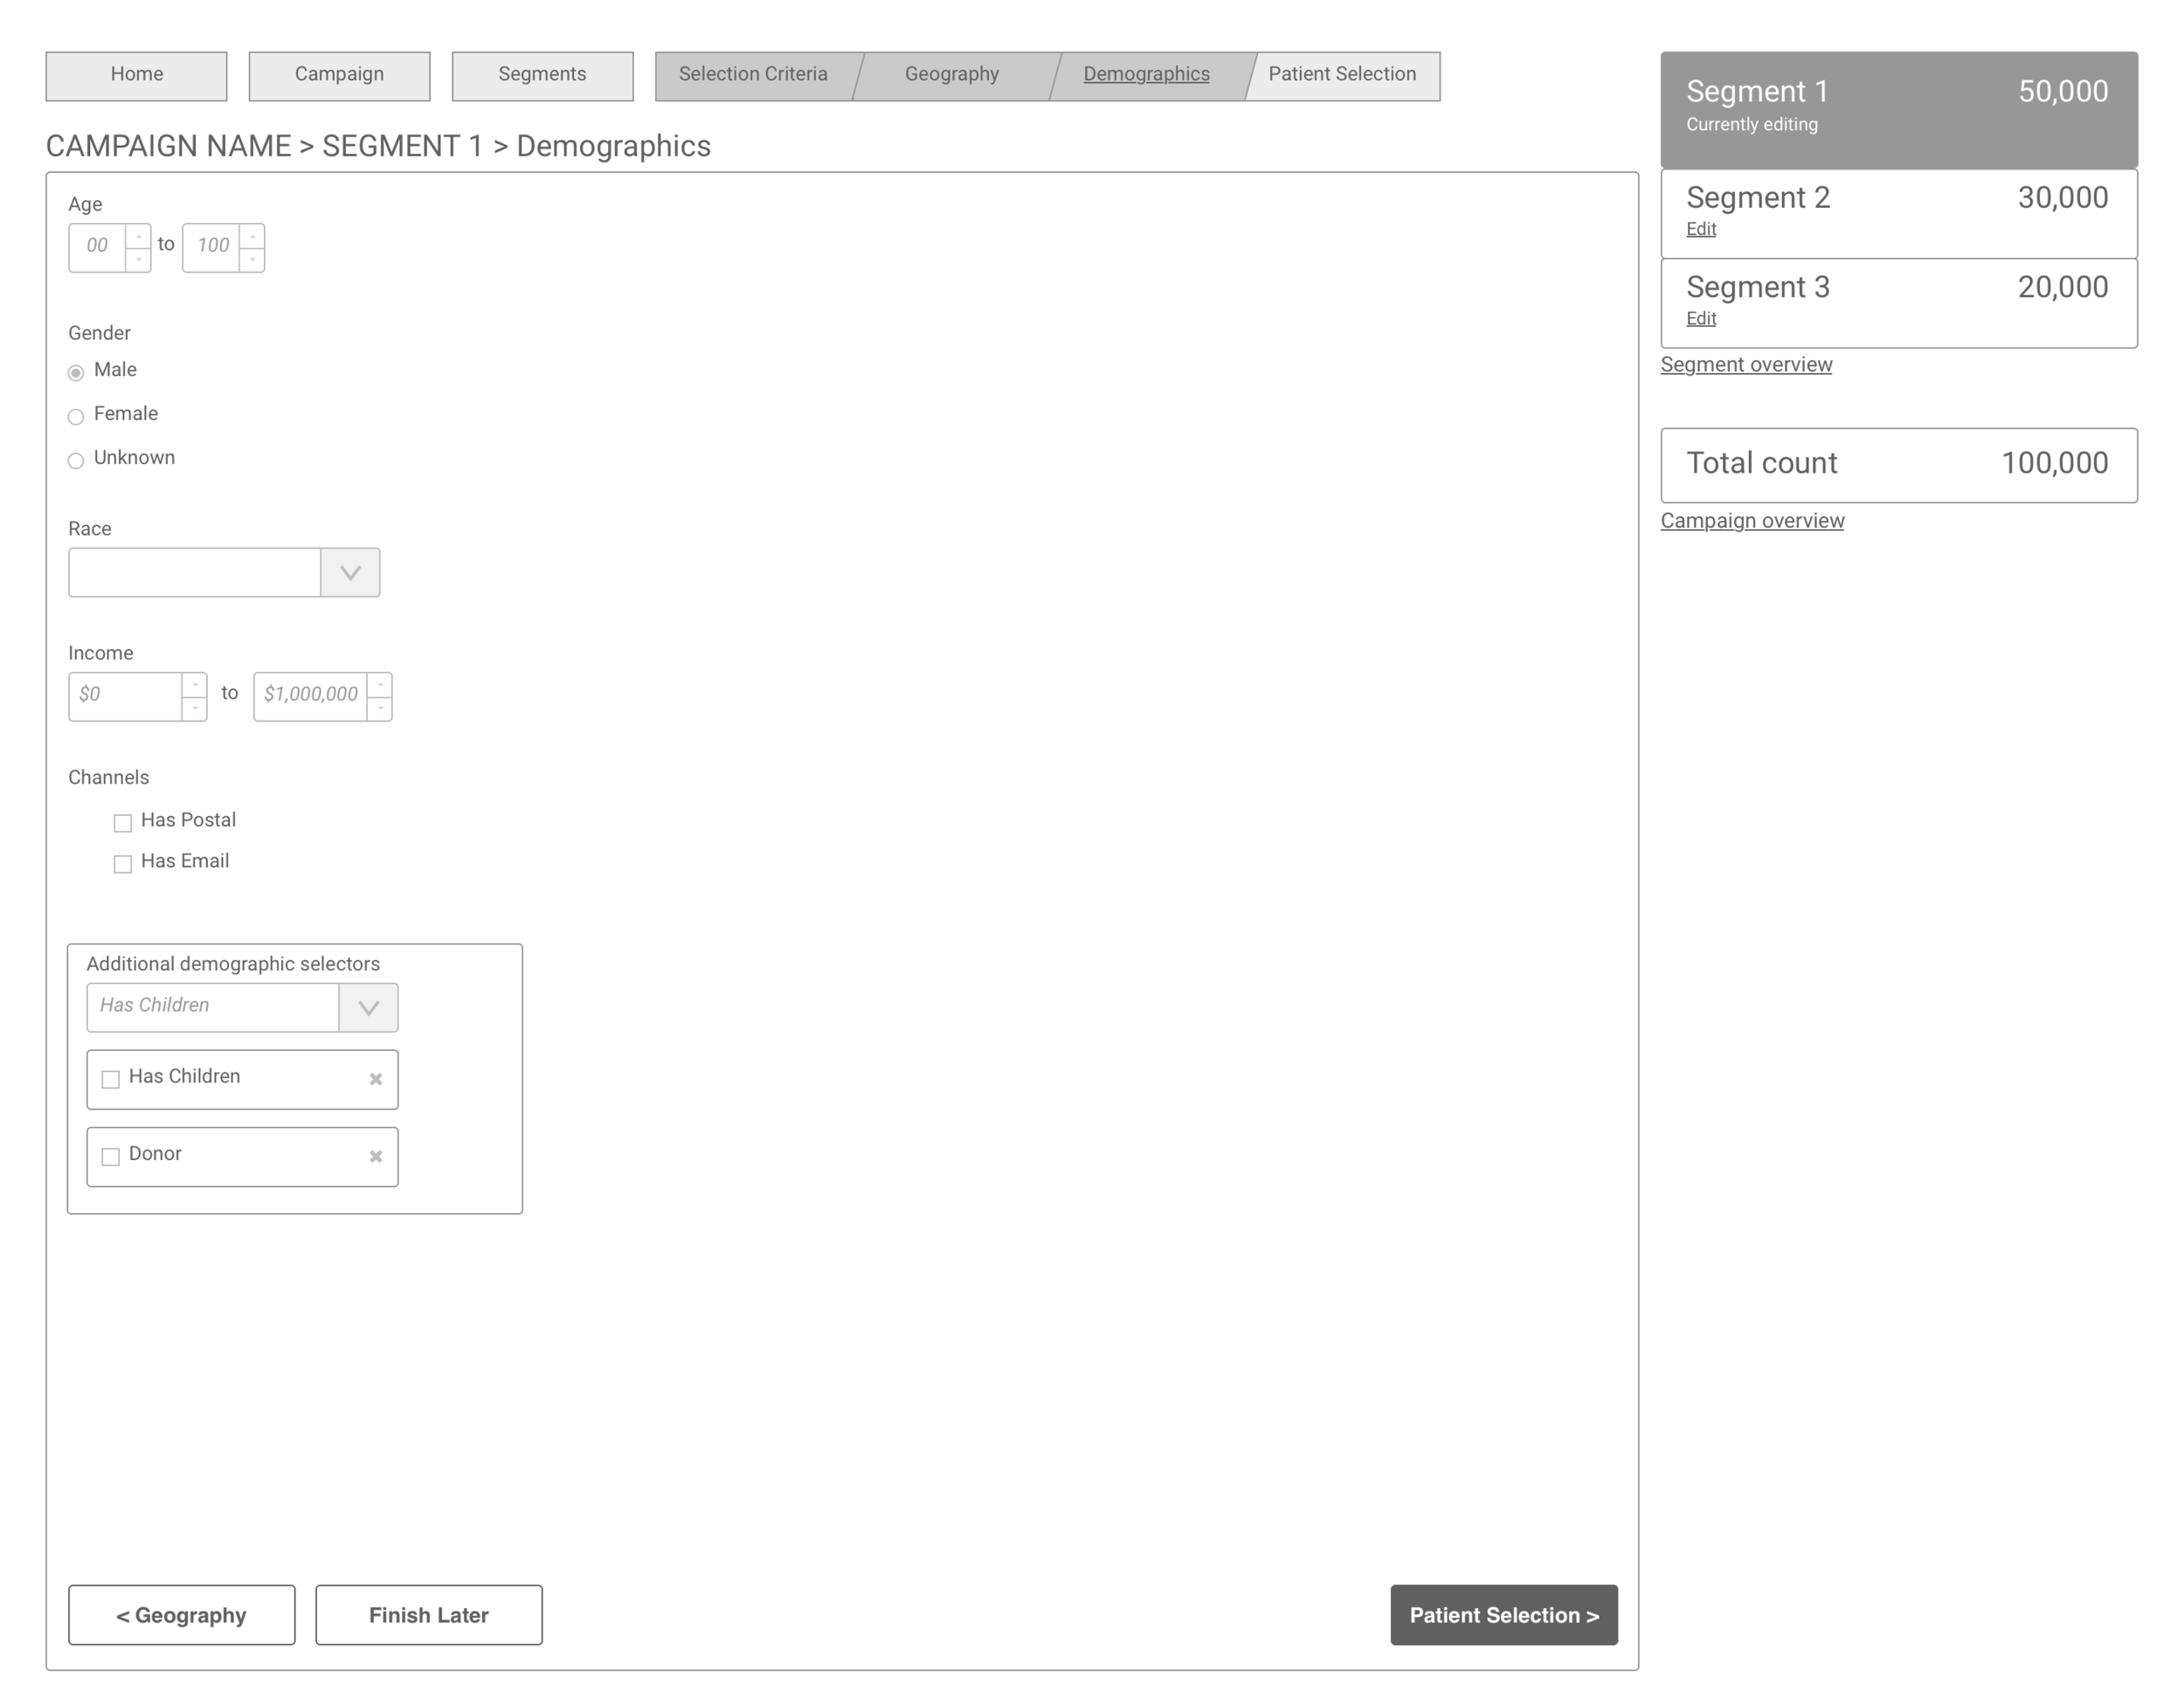Click the Patient Selection tab

tap(1342, 74)
